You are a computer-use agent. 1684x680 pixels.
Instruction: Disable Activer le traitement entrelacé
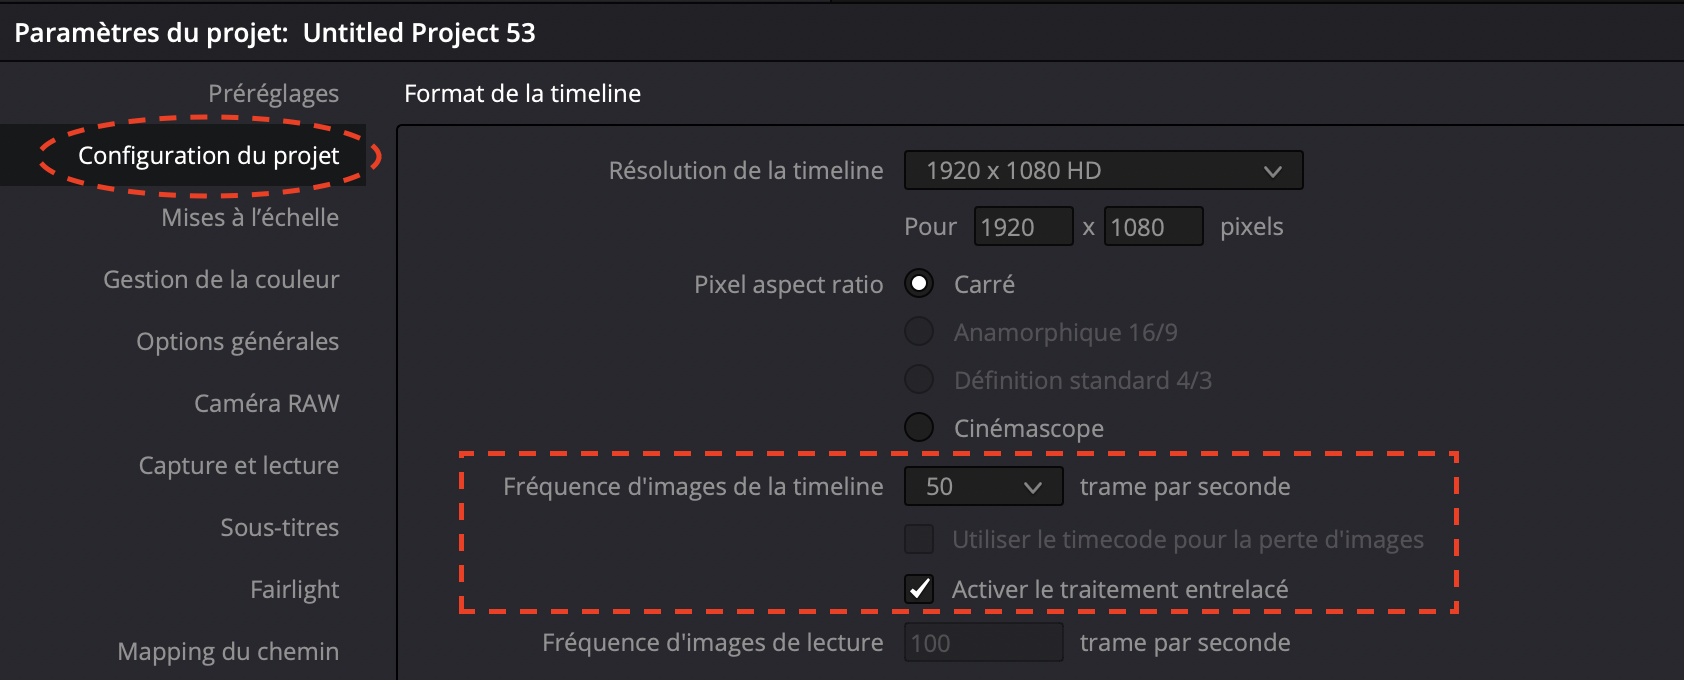pos(918,589)
